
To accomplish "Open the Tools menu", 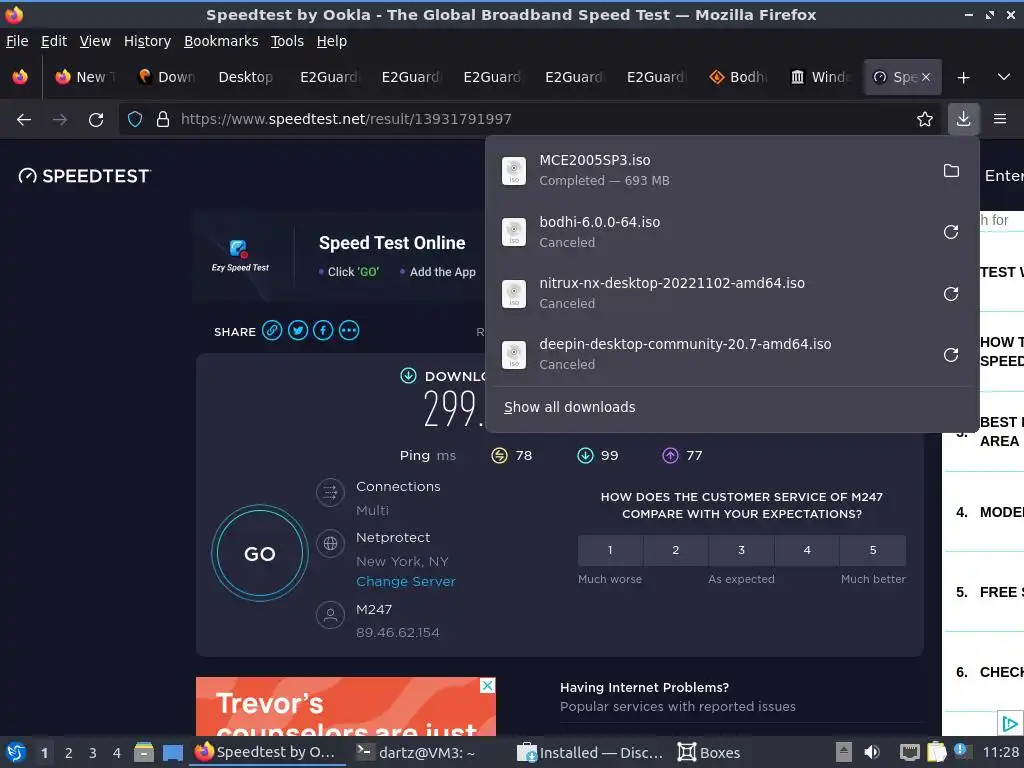I will 287,41.
